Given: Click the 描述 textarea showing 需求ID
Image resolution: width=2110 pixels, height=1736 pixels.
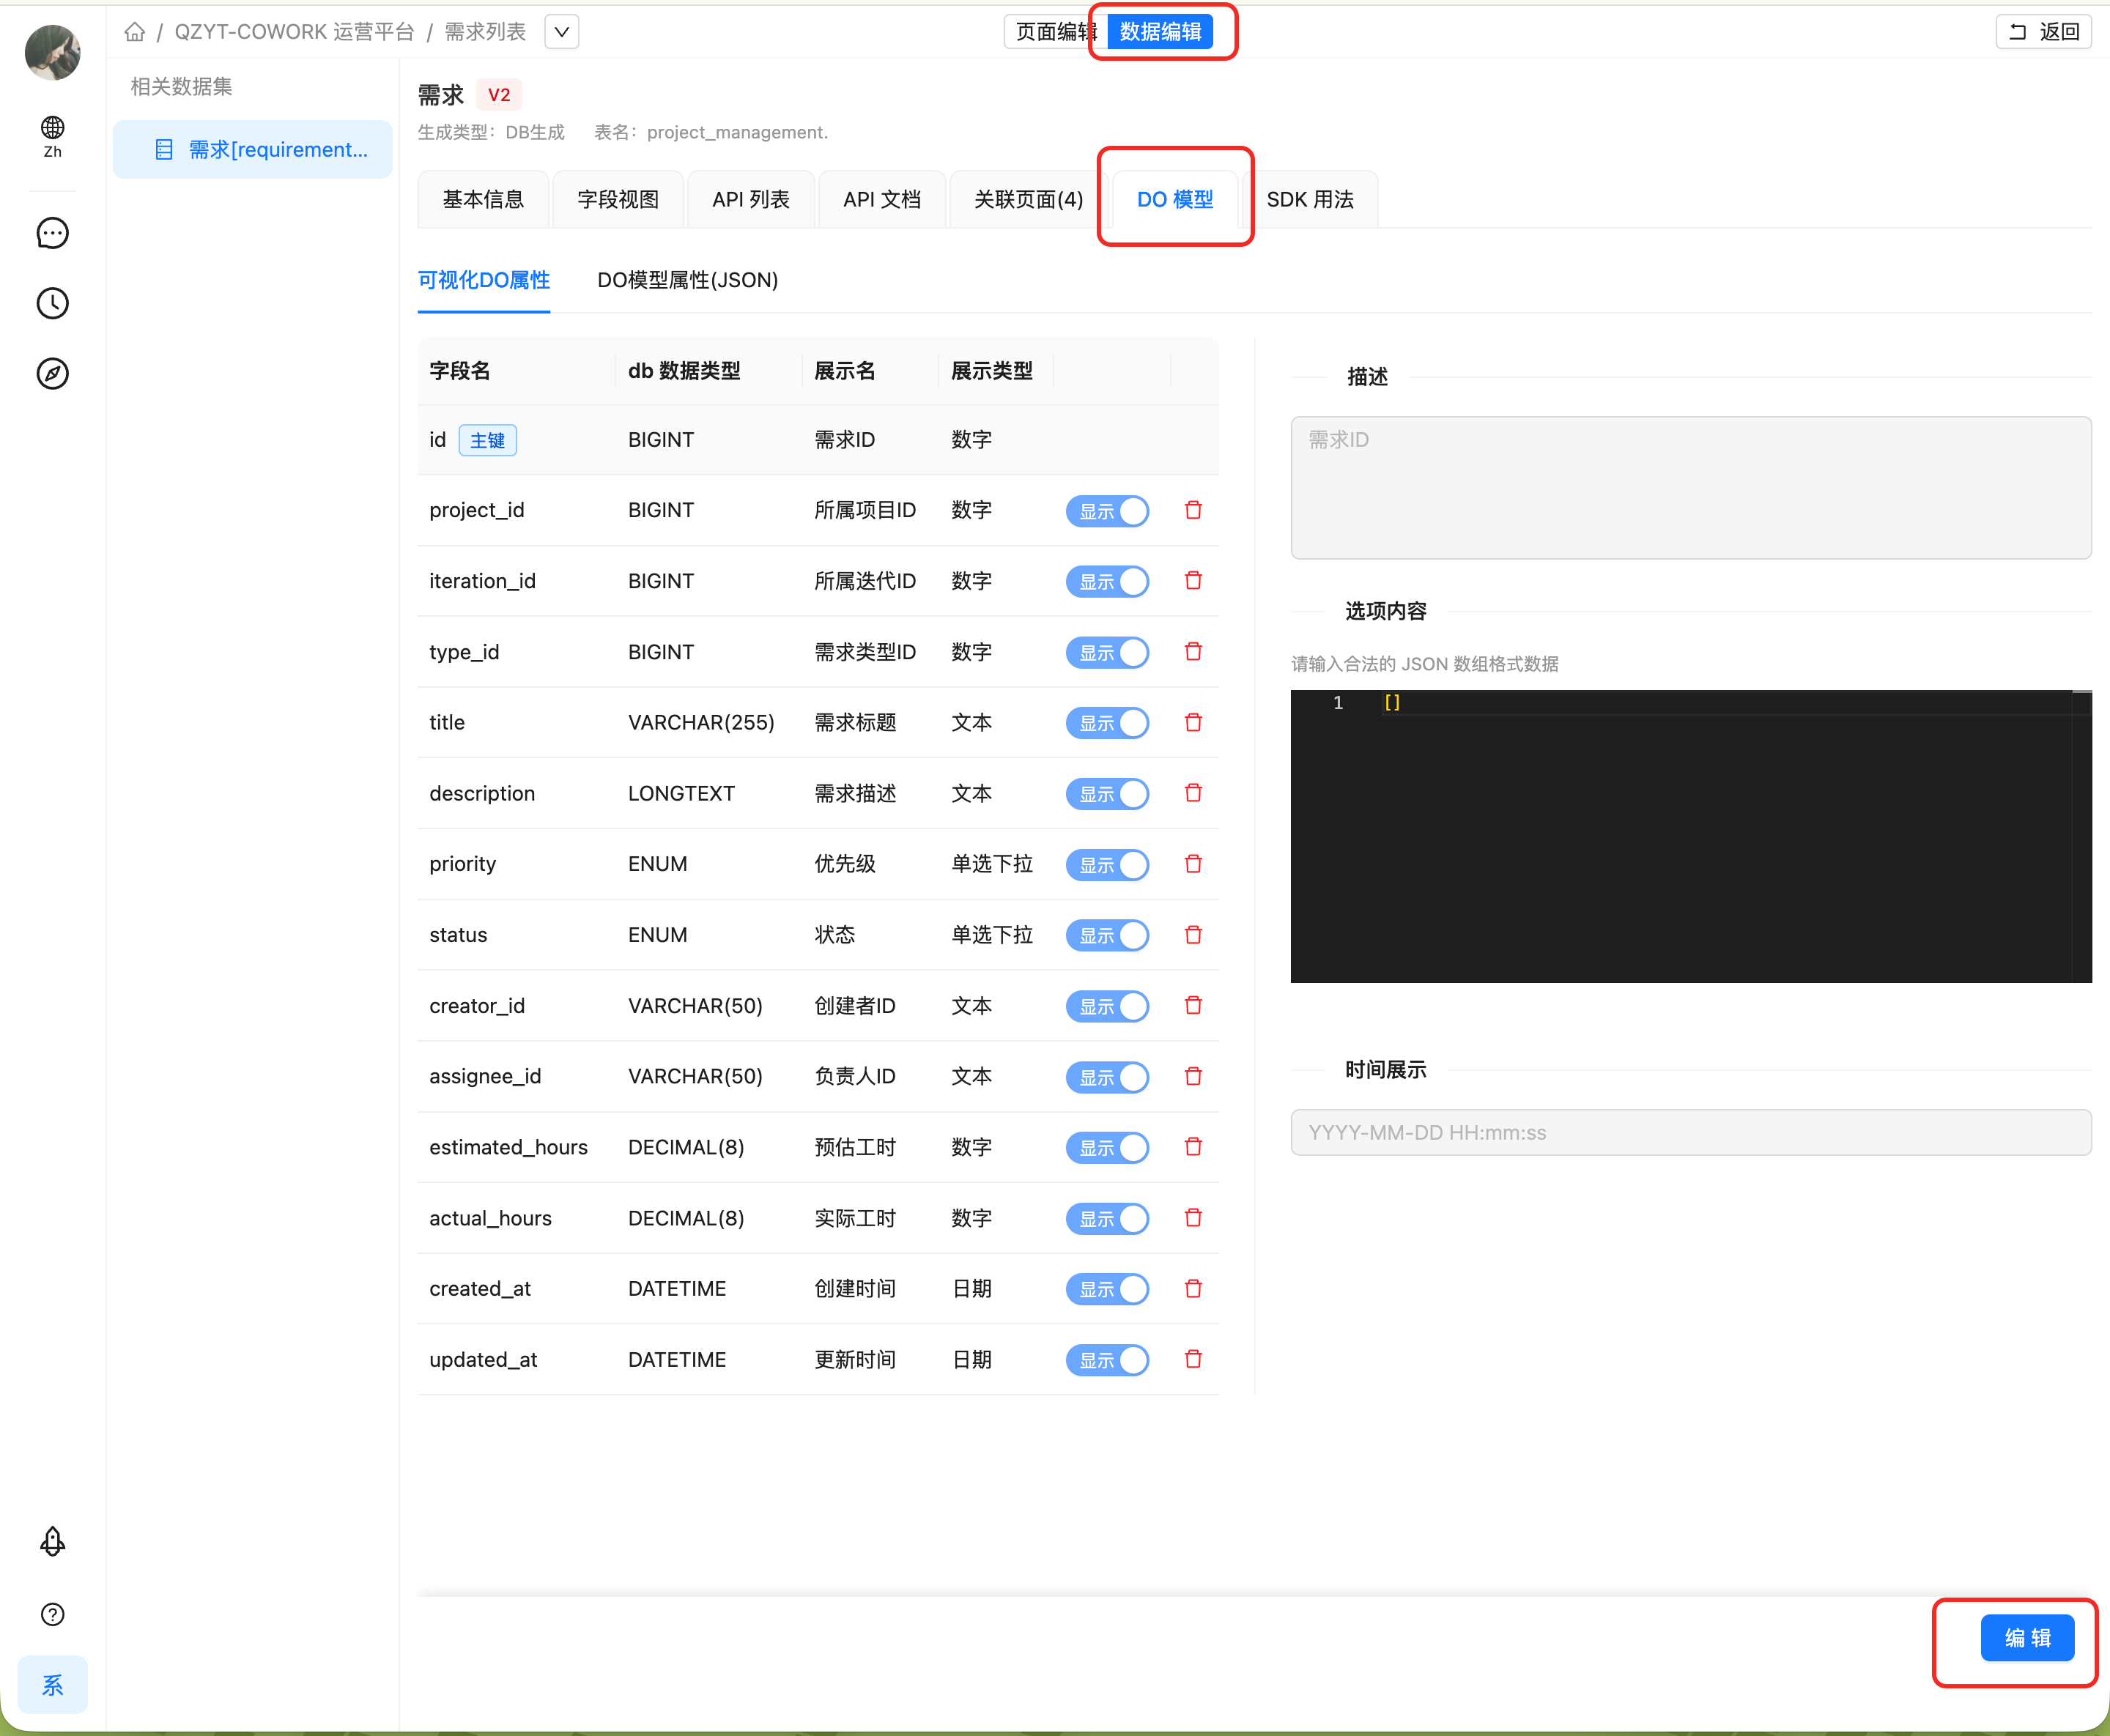Looking at the screenshot, I should 1691,488.
